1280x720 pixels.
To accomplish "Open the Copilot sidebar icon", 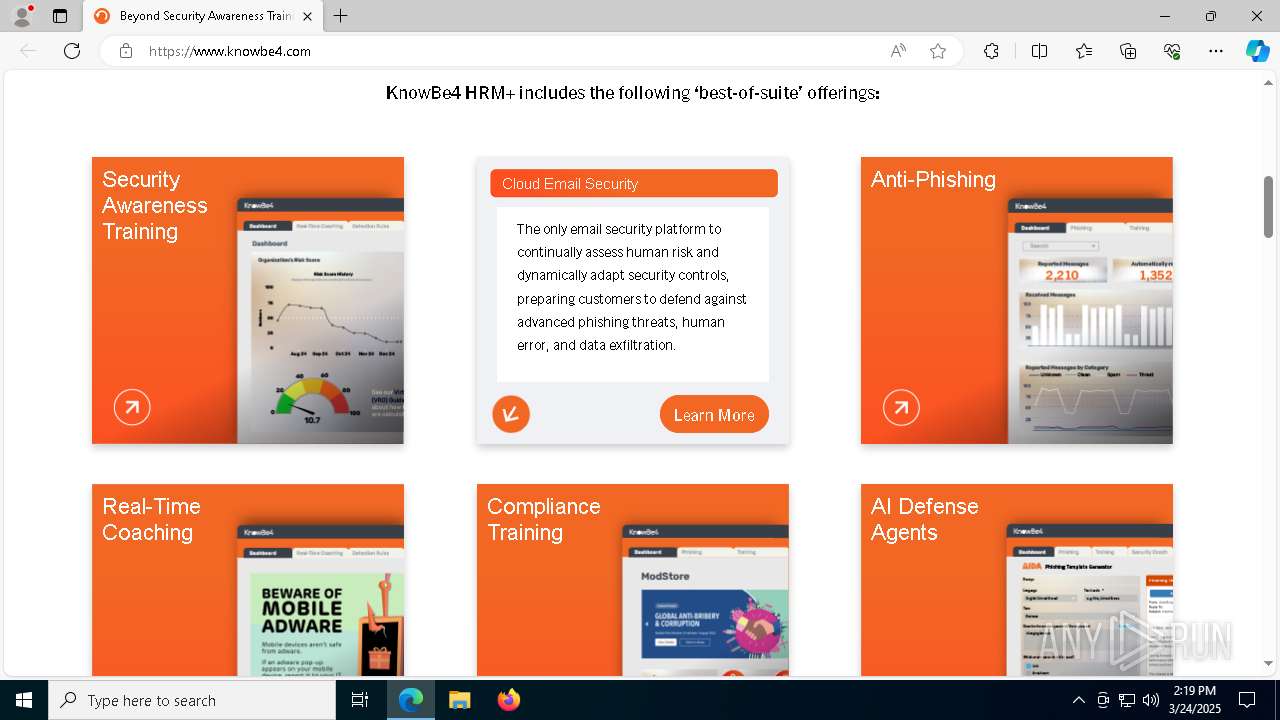I will tap(1257, 51).
